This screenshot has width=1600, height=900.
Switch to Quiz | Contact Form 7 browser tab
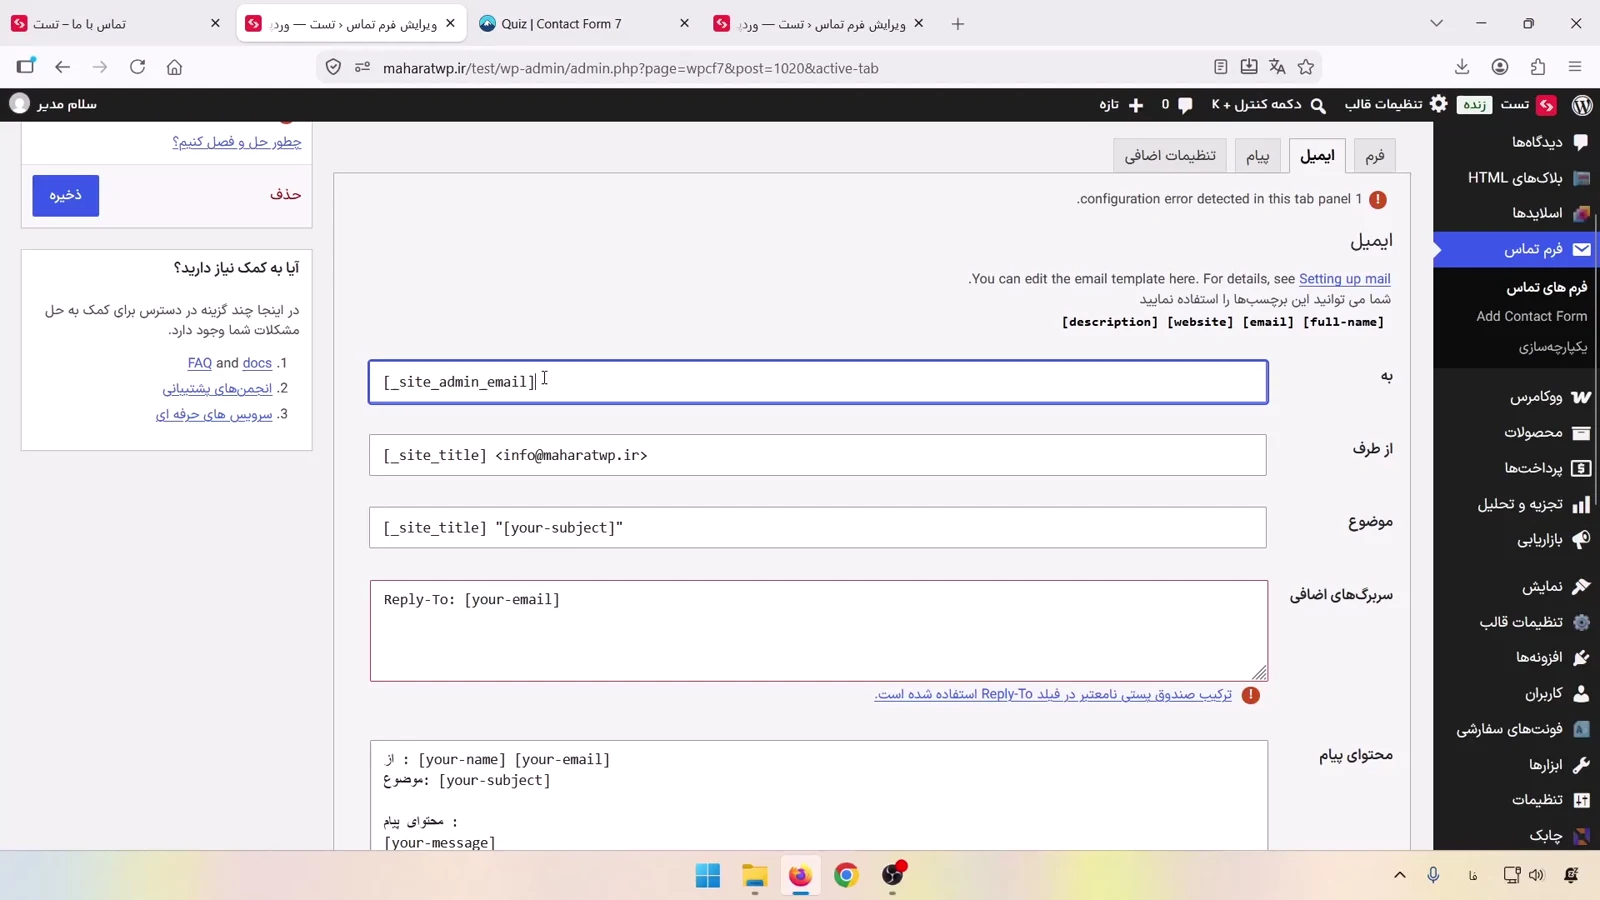click(584, 23)
